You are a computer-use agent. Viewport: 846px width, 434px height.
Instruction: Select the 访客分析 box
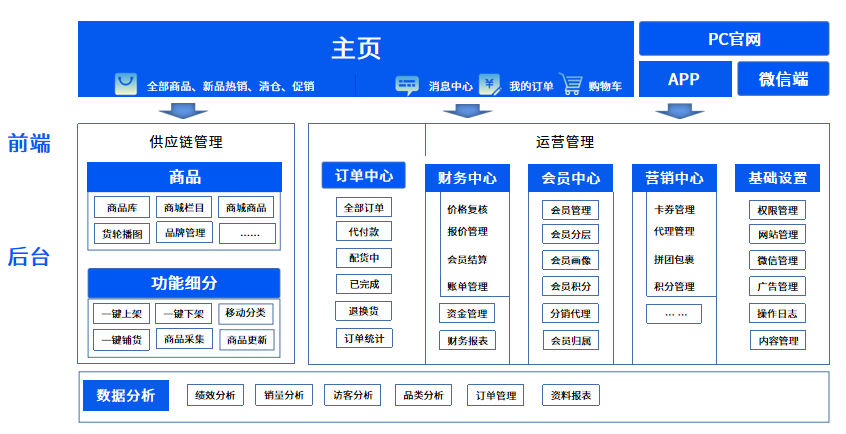(x=353, y=395)
